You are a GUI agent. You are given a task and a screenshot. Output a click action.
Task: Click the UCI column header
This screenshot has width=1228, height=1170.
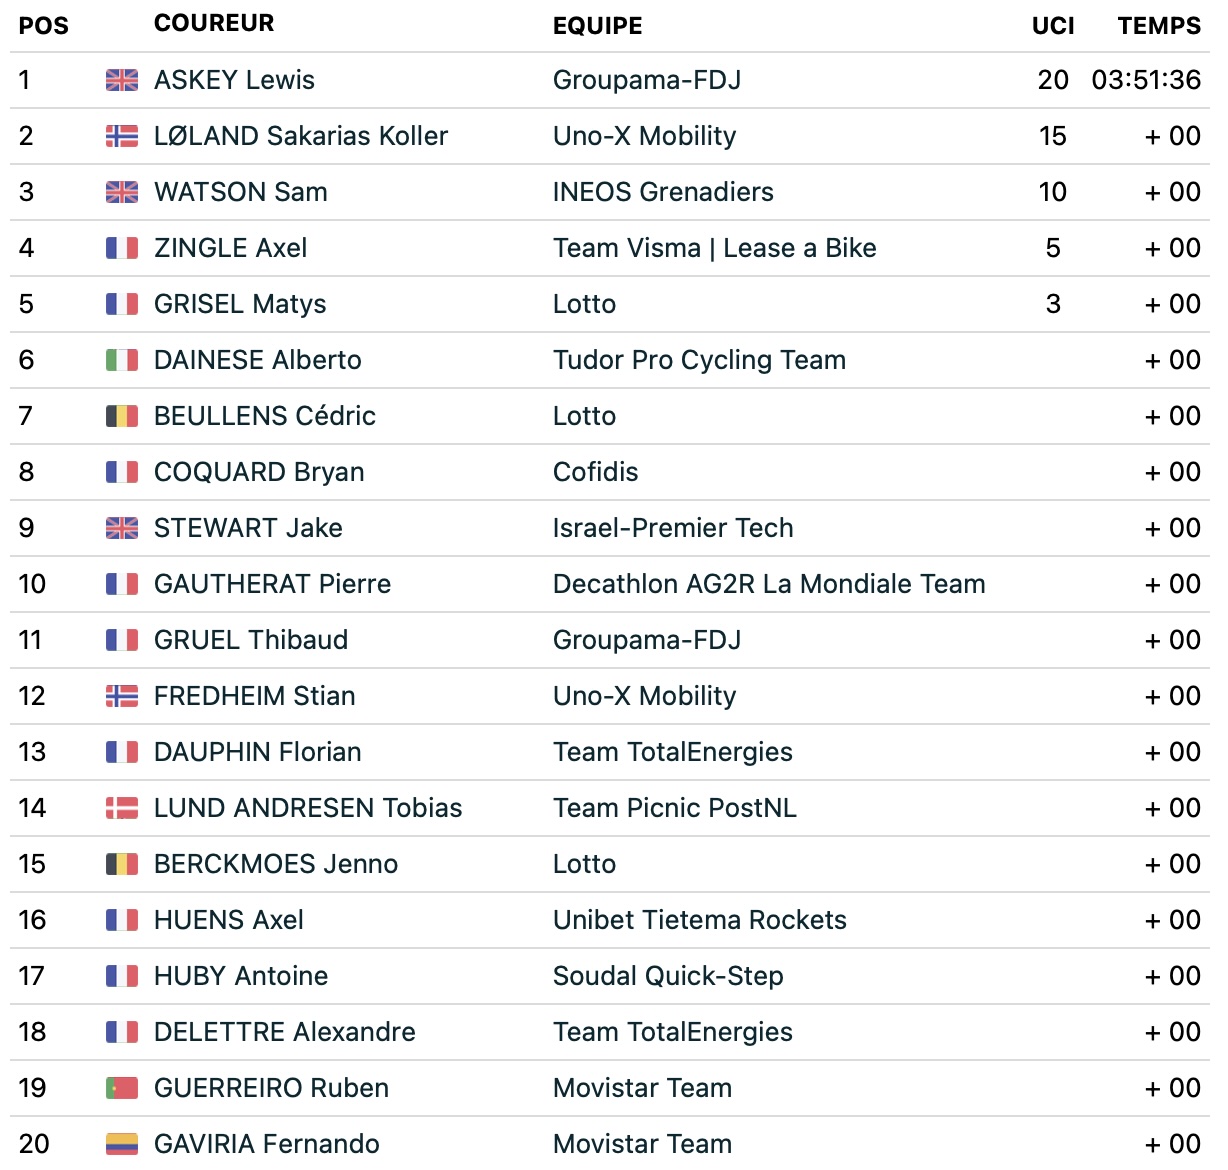point(1053,26)
